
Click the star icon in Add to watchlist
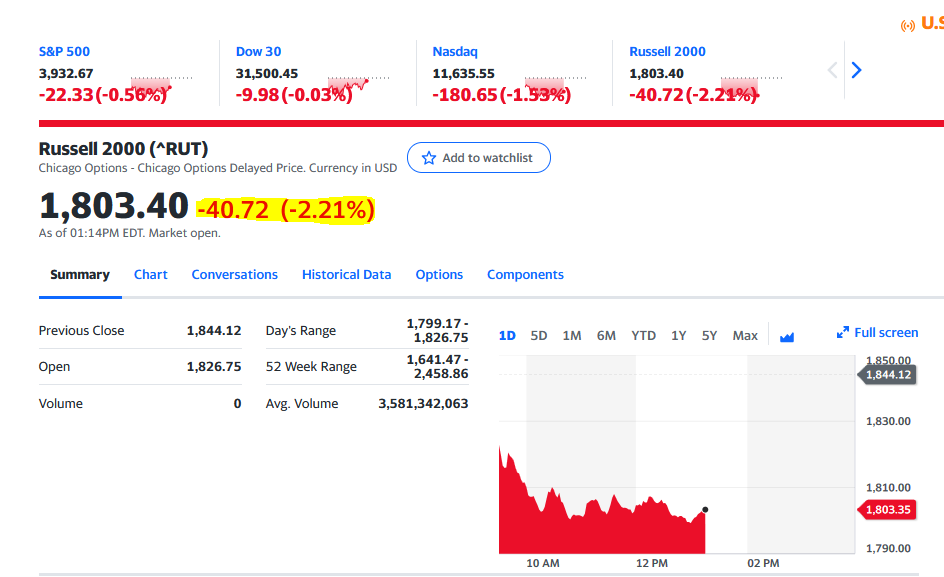click(429, 158)
